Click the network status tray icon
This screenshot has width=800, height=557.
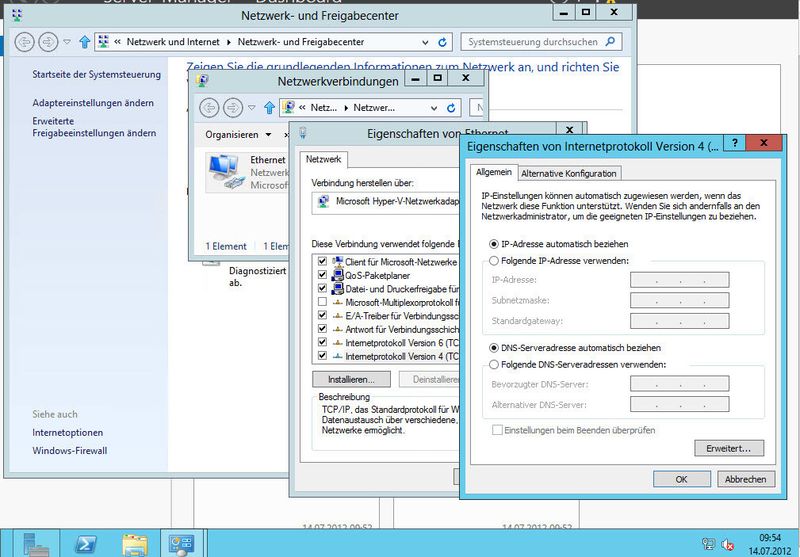[708, 544]
